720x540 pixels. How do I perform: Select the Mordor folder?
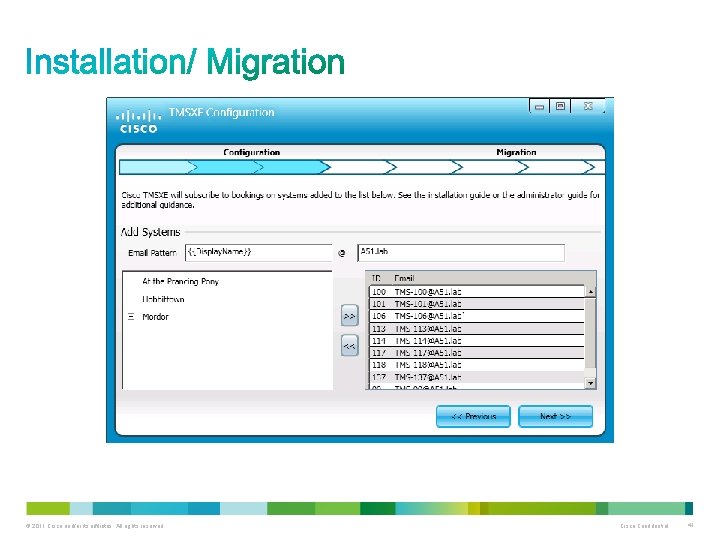click(155, 317)
